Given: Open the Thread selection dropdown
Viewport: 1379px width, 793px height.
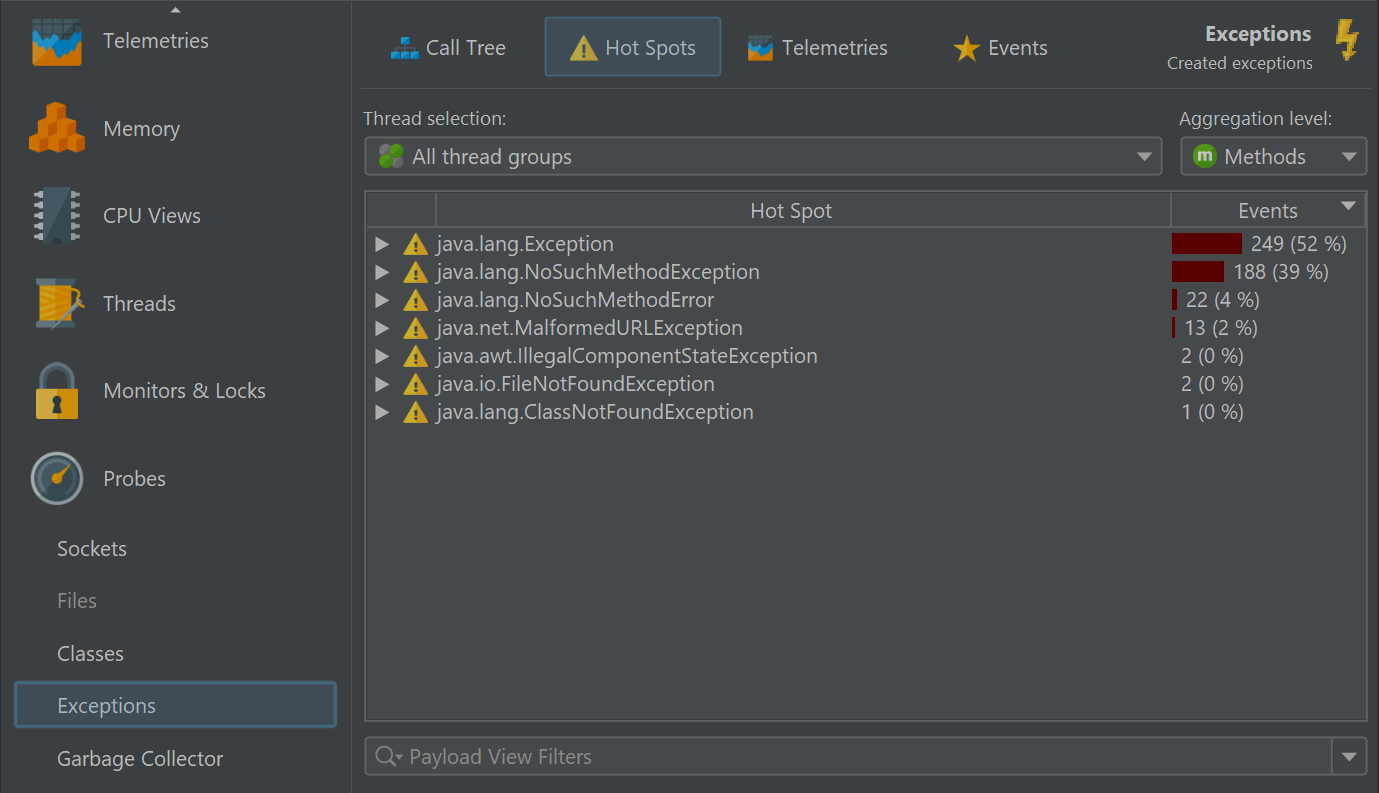Looking at the screenshot, I should coord(762,157).
